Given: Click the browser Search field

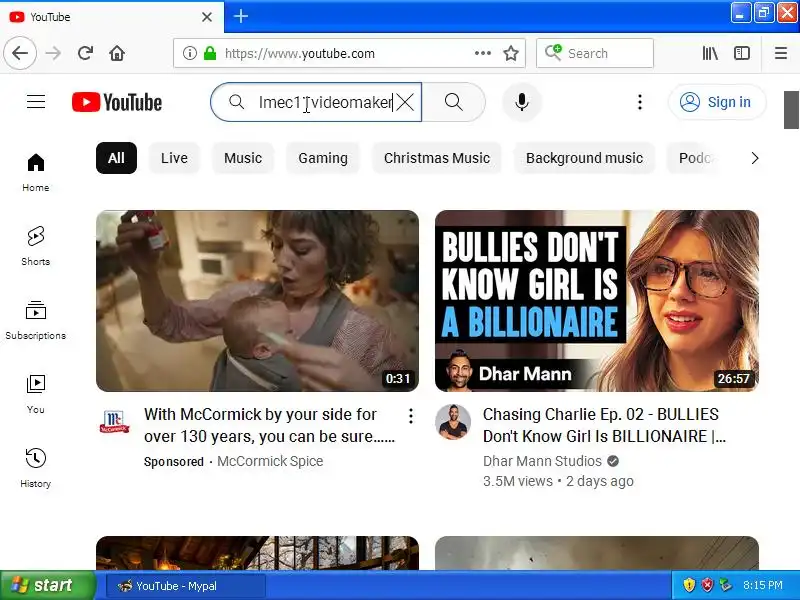Looking at the screenshot, I should point(595,53).
